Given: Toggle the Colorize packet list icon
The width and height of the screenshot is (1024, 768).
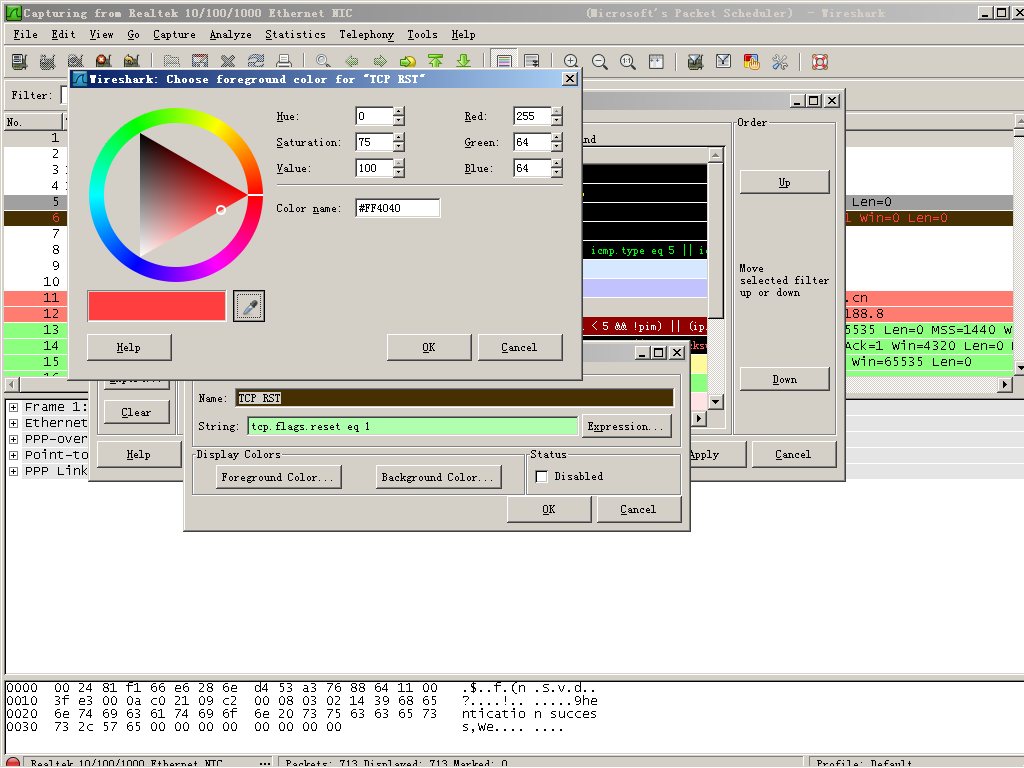Looking at the screenshot, I should [x=504, y=61].
